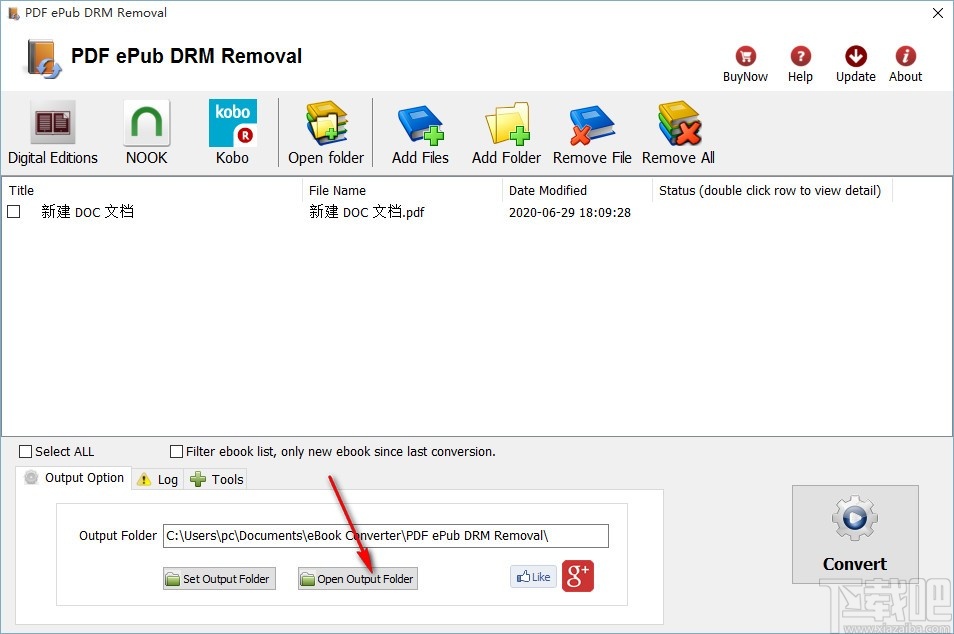The width and height of the screenshot is (954, 634).
Task: Add Files to the list
Action: [420, 133]
